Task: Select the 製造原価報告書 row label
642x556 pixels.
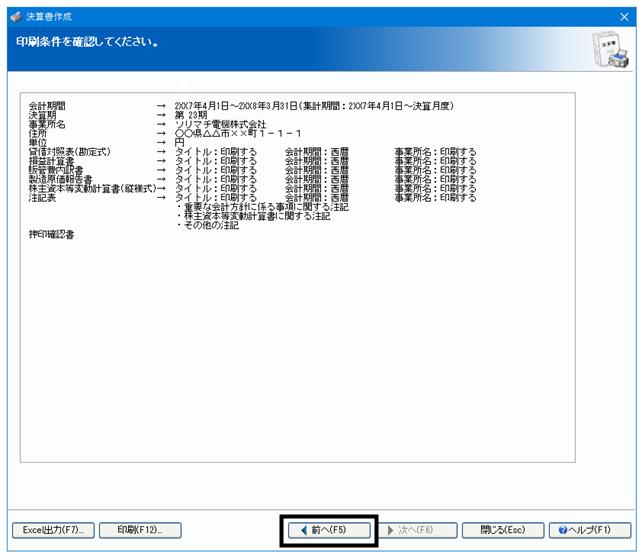Action: pos(61,179)
